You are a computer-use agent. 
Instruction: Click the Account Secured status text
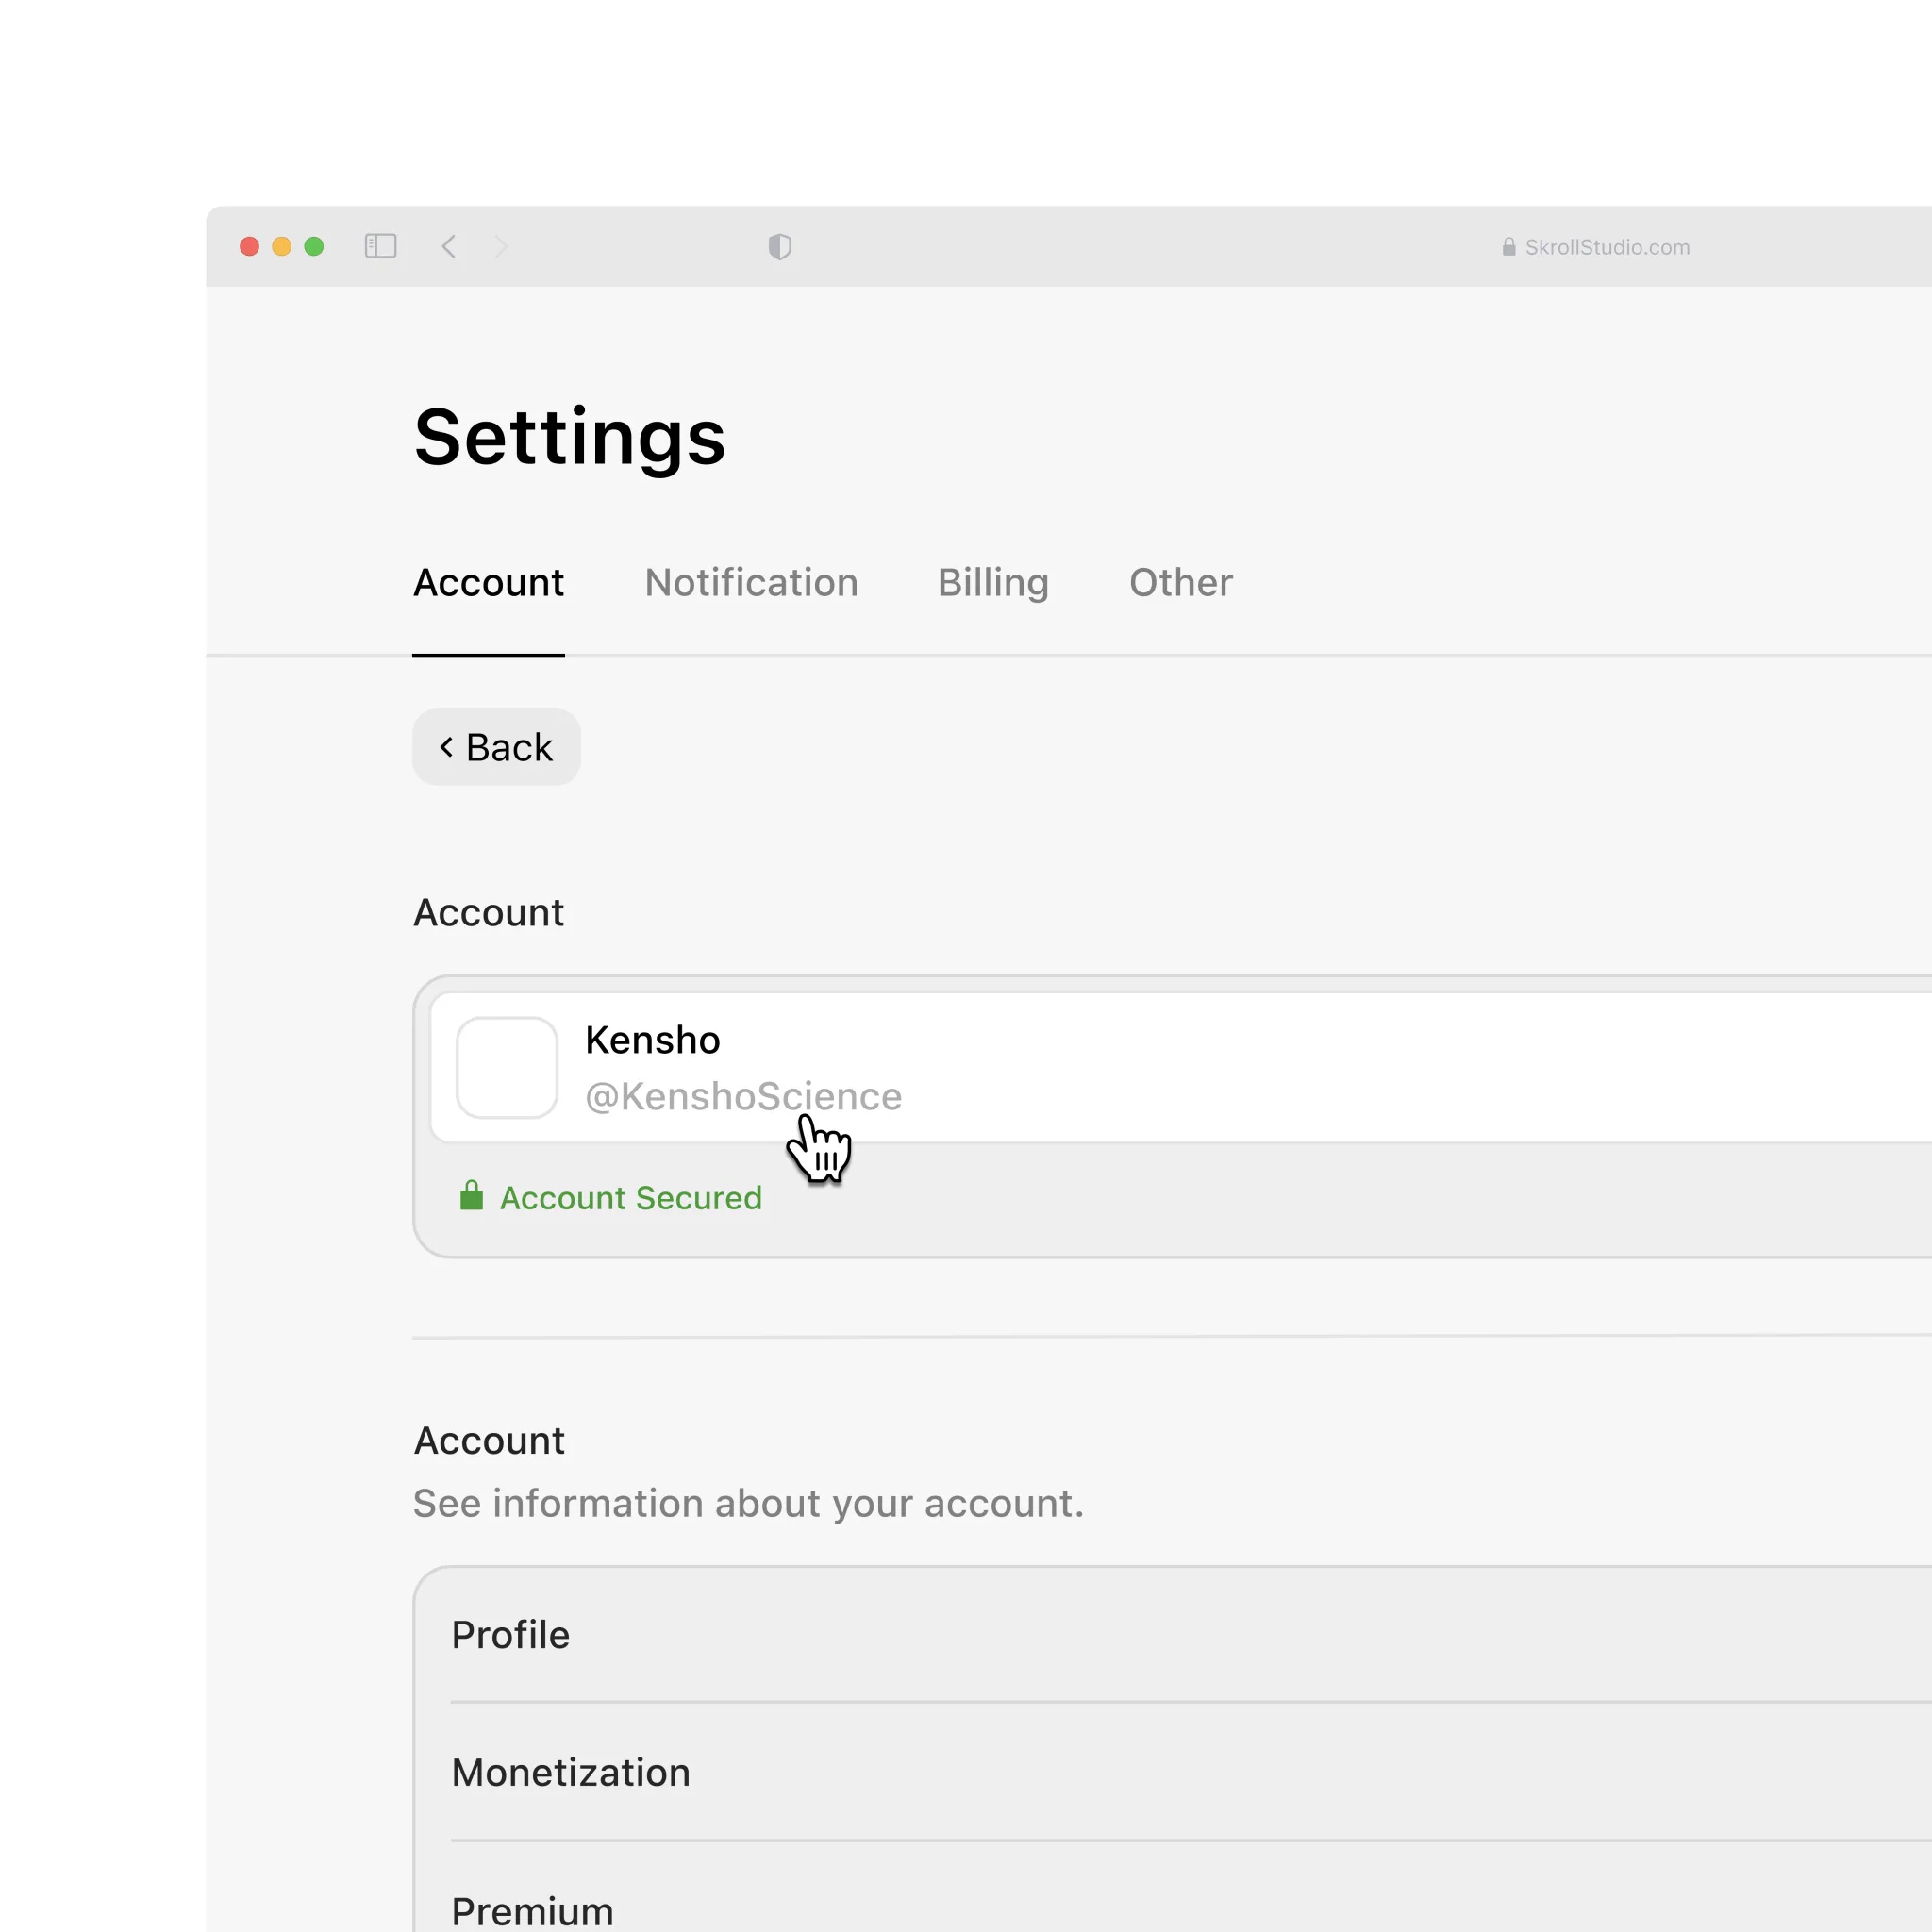tap(631, 1197)
